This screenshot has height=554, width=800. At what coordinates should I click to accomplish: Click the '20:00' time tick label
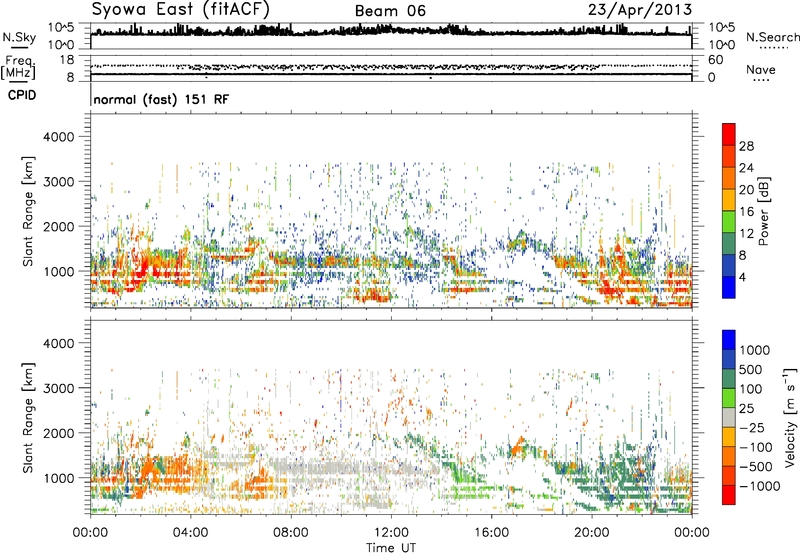click(592, 533)
